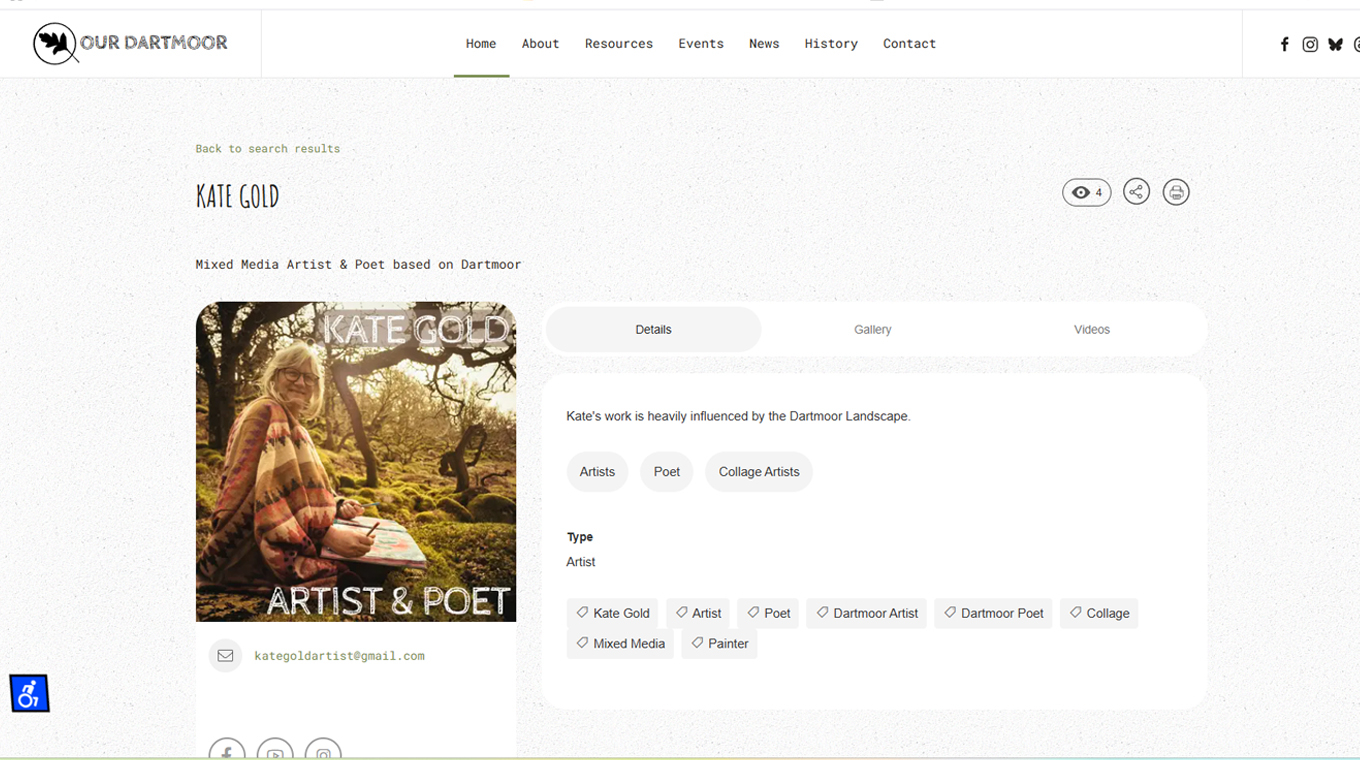The width and height of the screenshot is (1360, 760).
Task: Click the Our Dartmoor logo
Action: 131,43
